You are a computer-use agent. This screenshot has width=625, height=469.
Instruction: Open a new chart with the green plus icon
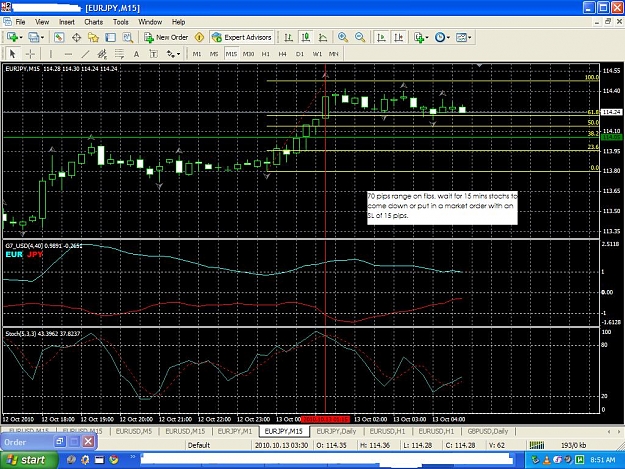click(12, 37)
